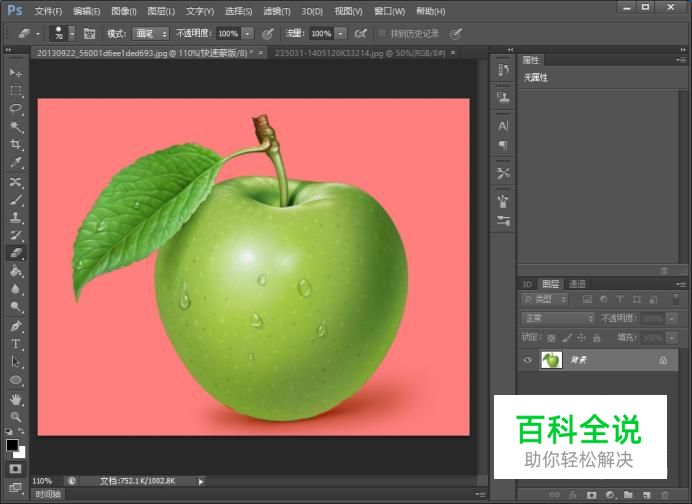Open the Image menu

(124, 11)
